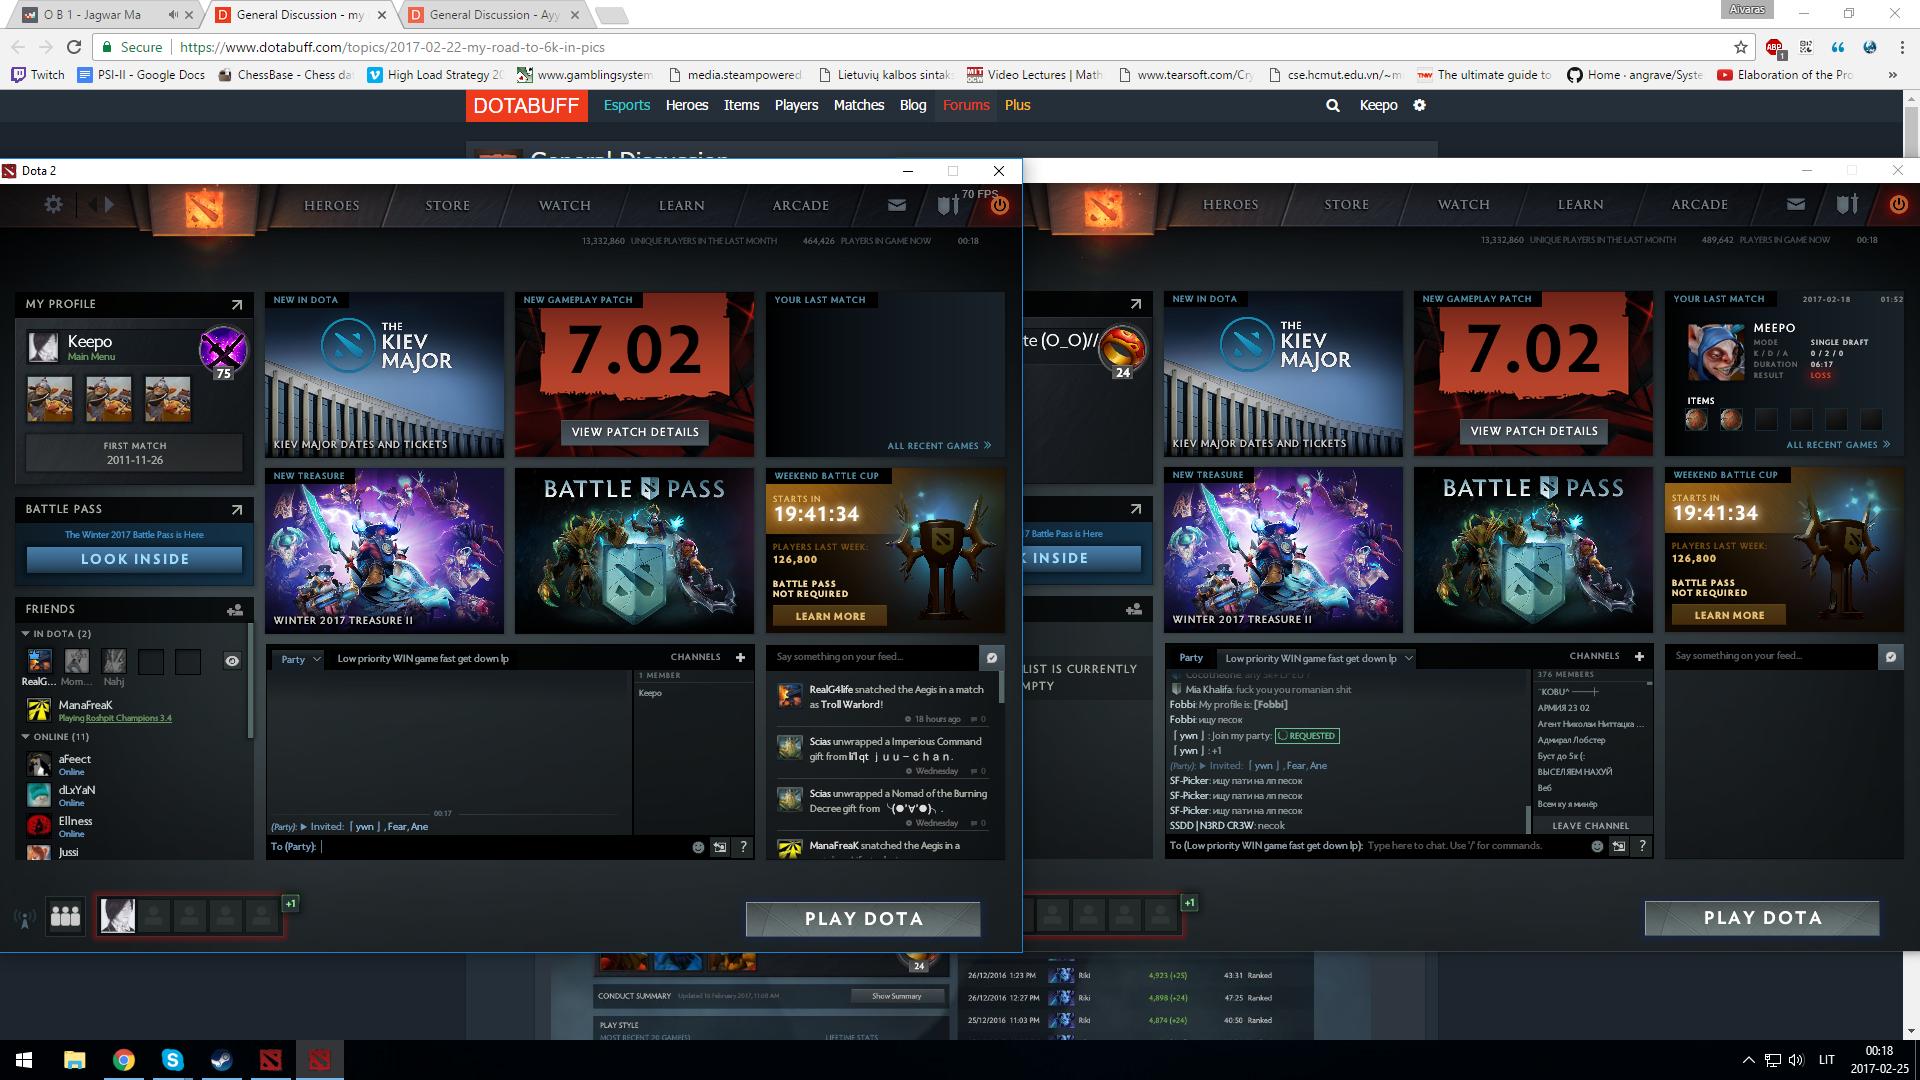Click PLAY DOTA in rear window
Viewport: 1920px width, 1080px height.
tap(1762, 918)
